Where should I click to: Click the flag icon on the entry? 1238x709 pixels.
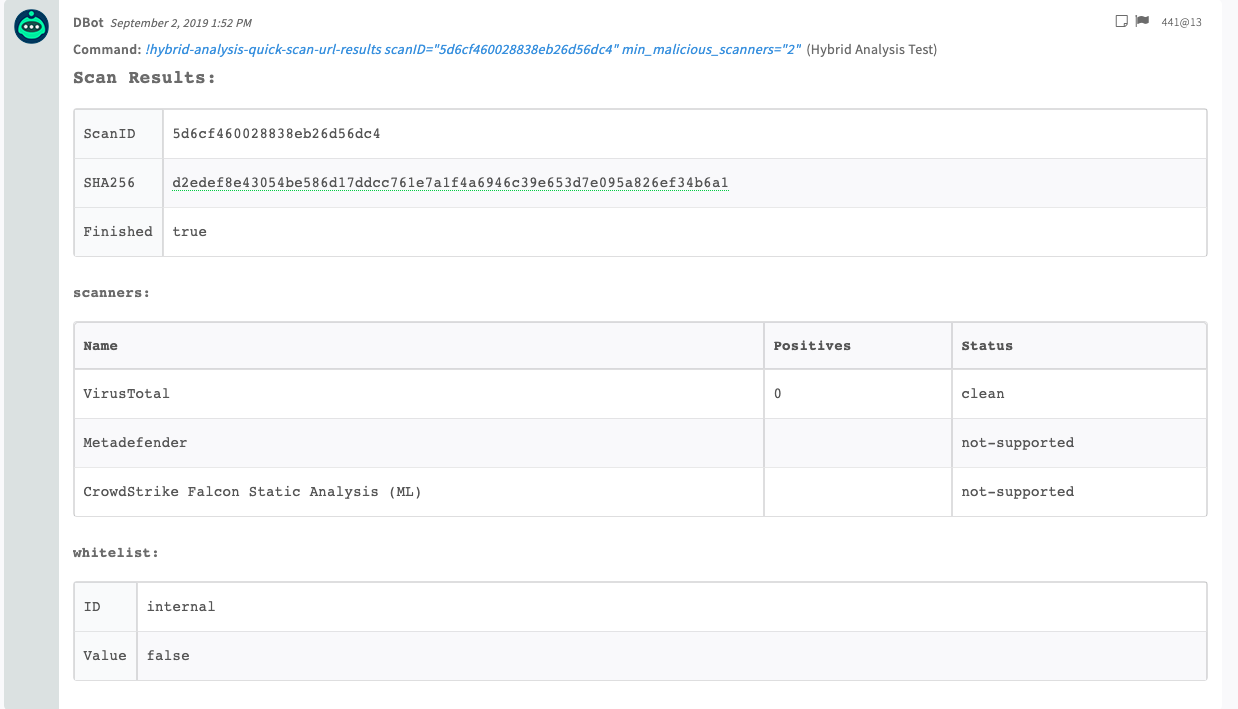point(1142,21)
